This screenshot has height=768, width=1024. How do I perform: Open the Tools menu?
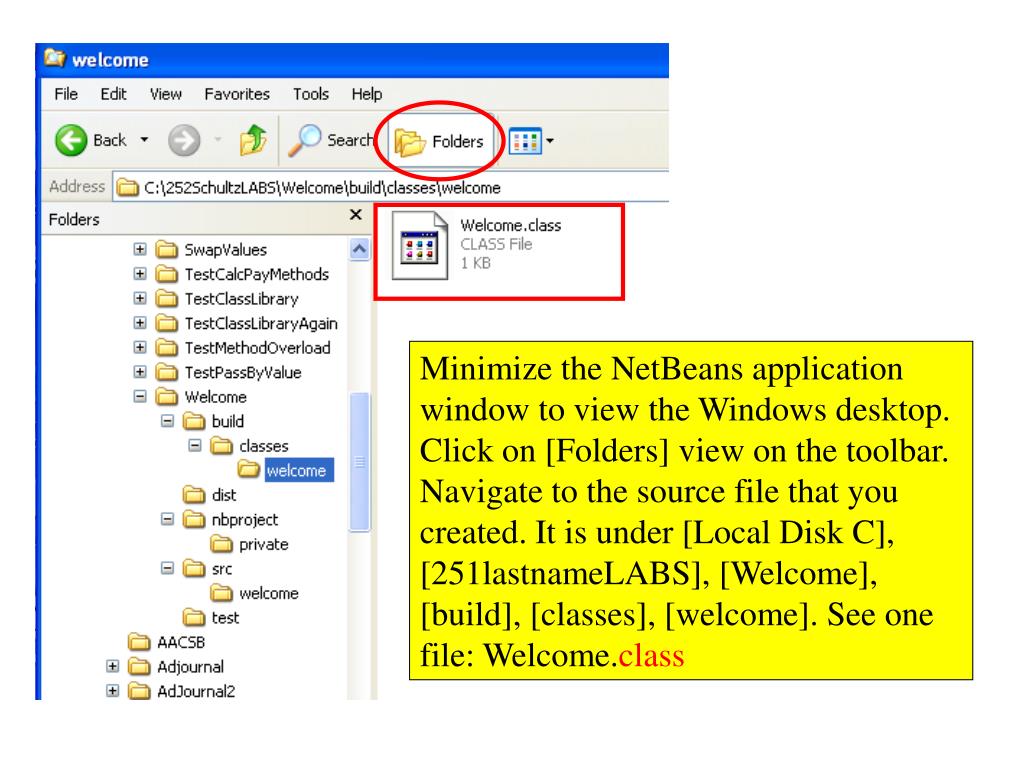[x=310, y=95]
